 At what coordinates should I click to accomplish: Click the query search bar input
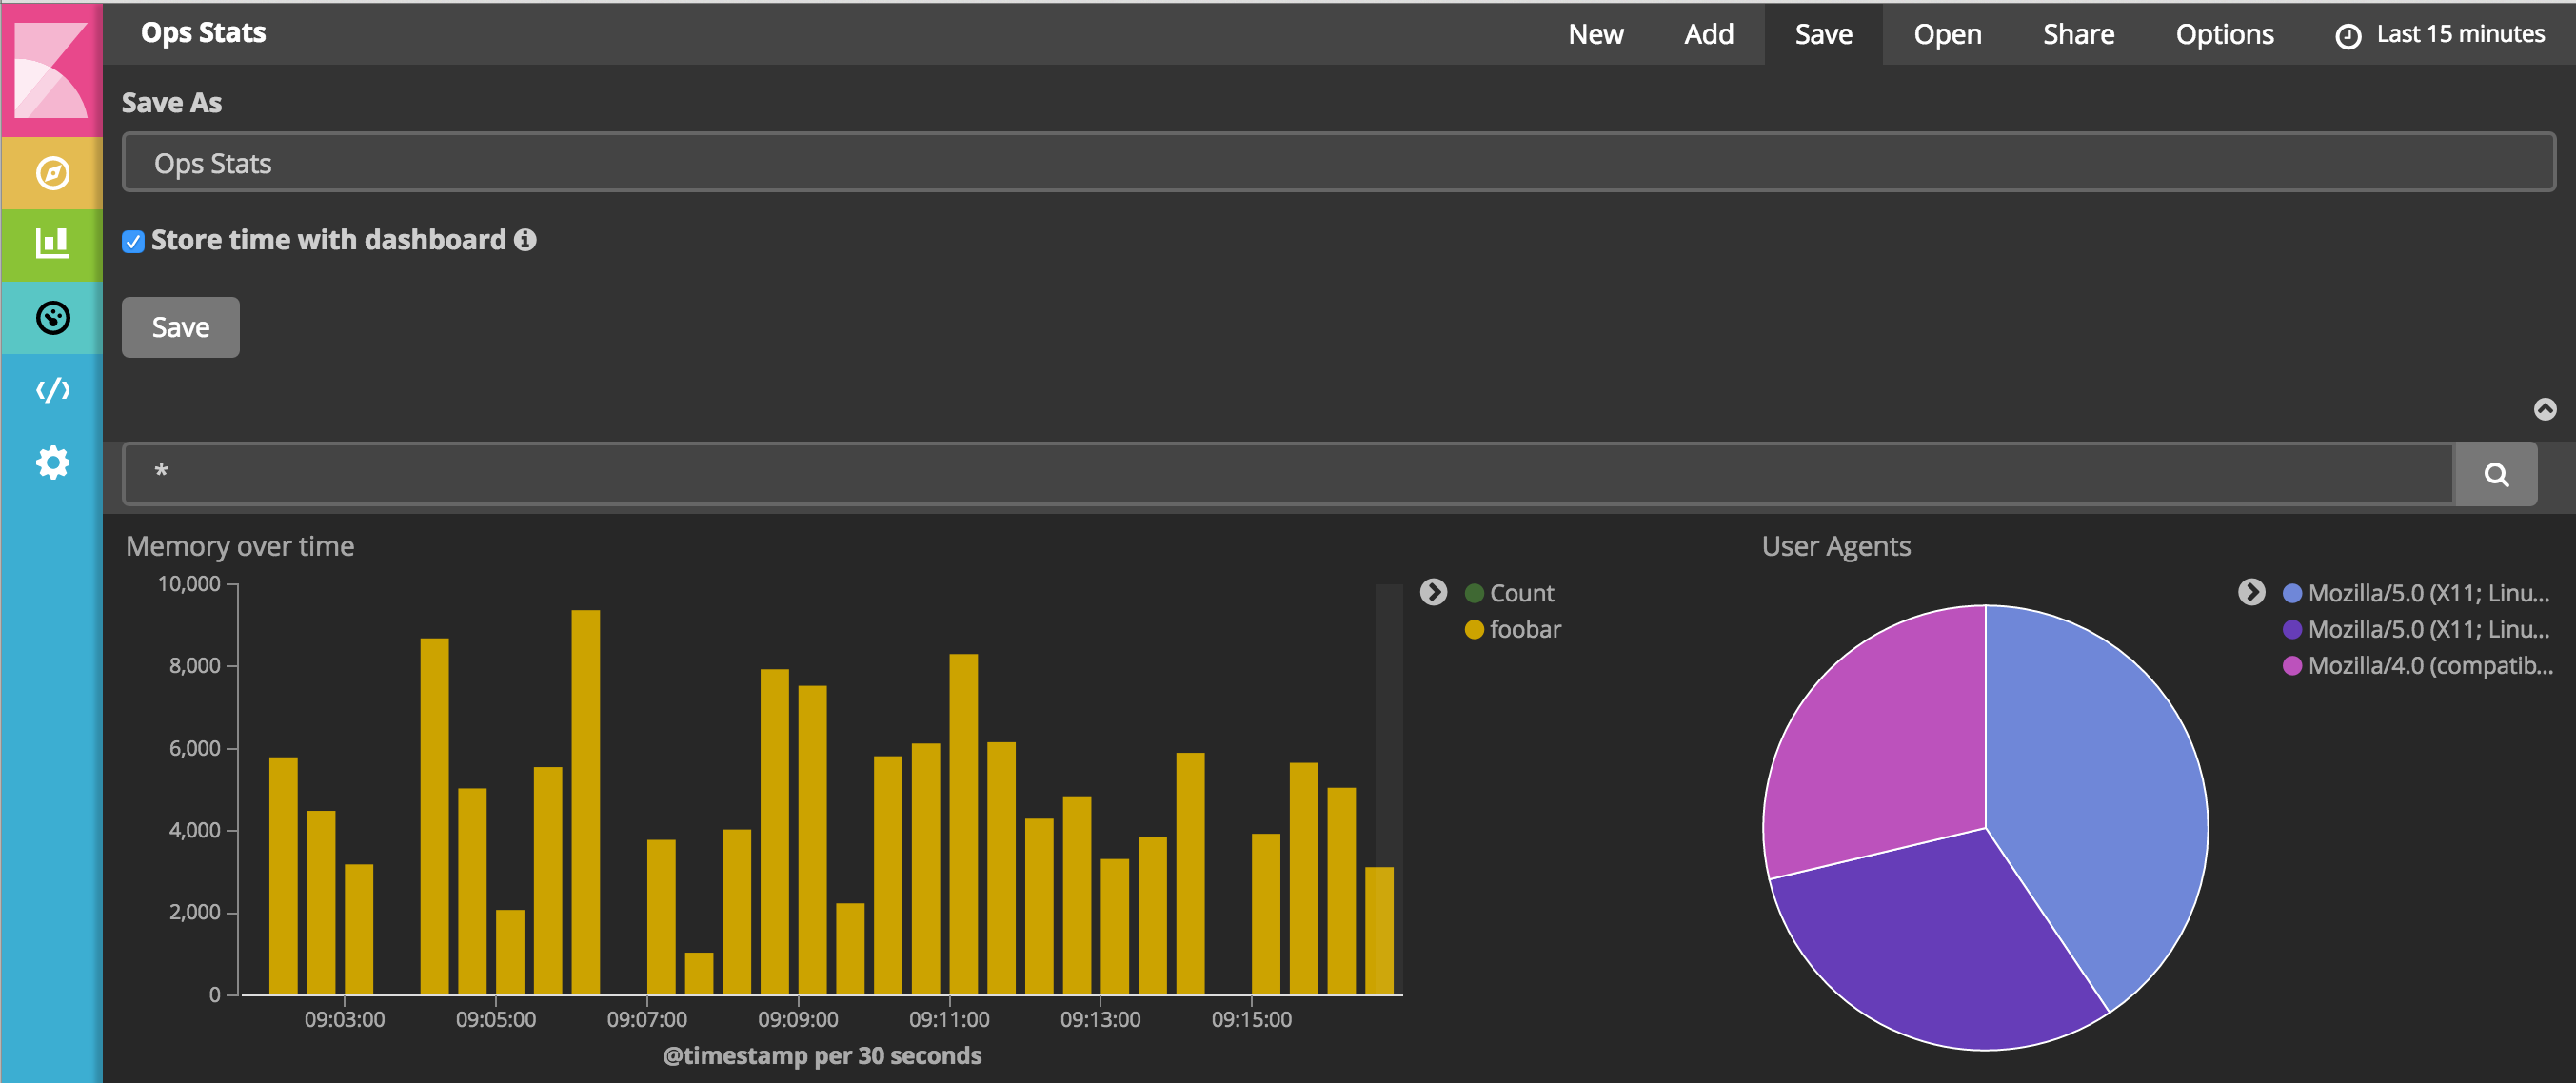(1288, 474)
